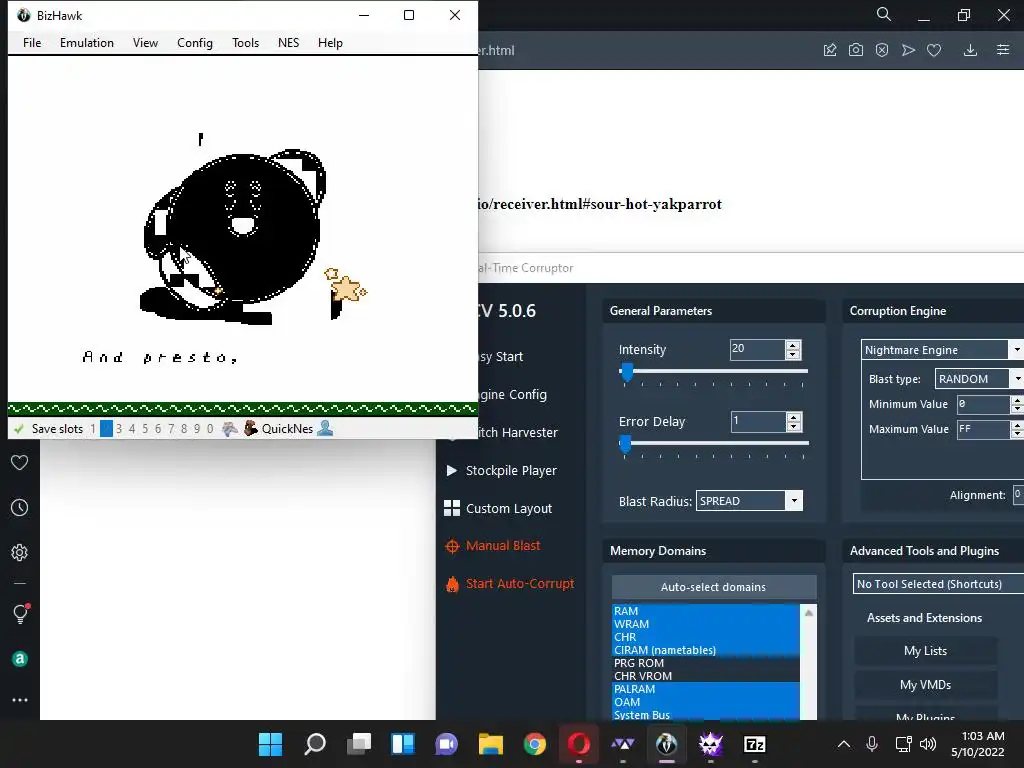Click Auto-select domains button
The width and height of the screenshot is (1024, 768).
(714, 586)
